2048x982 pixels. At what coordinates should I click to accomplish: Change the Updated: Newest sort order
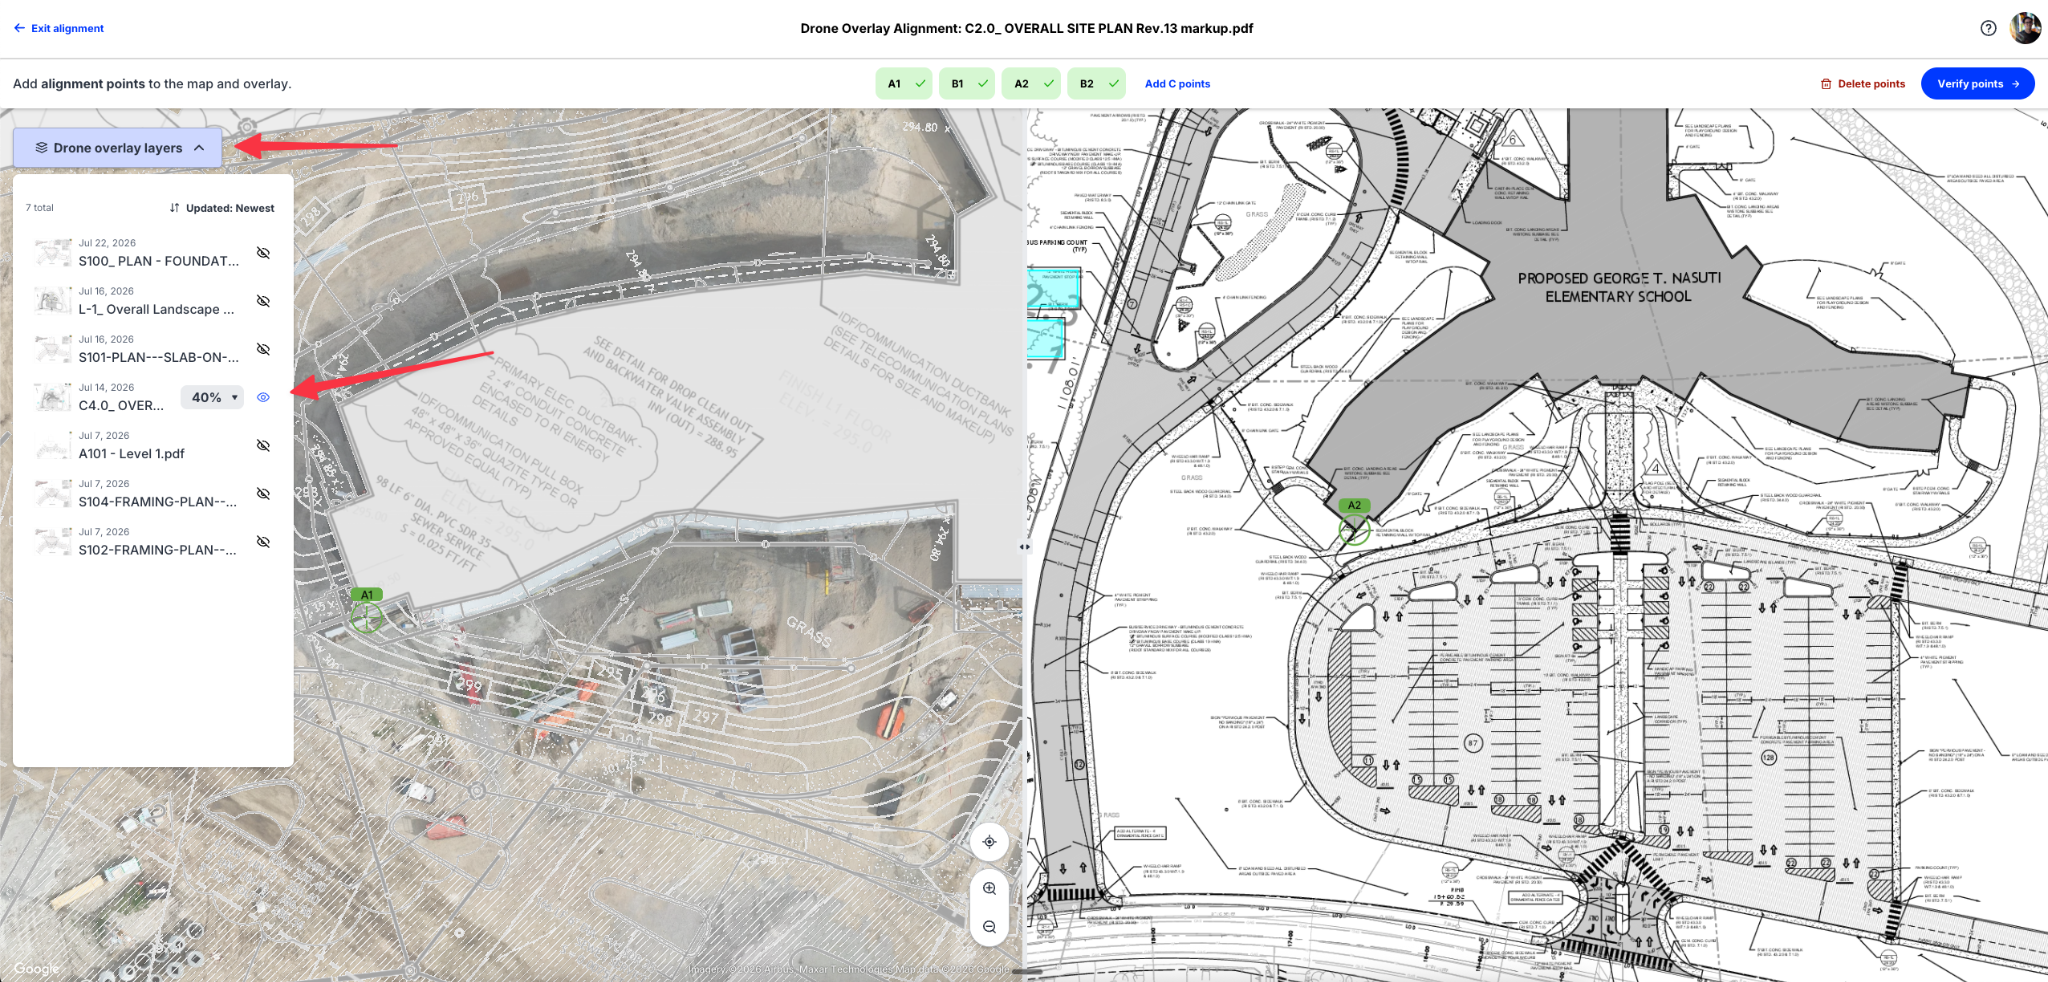[x=222, y=208]
